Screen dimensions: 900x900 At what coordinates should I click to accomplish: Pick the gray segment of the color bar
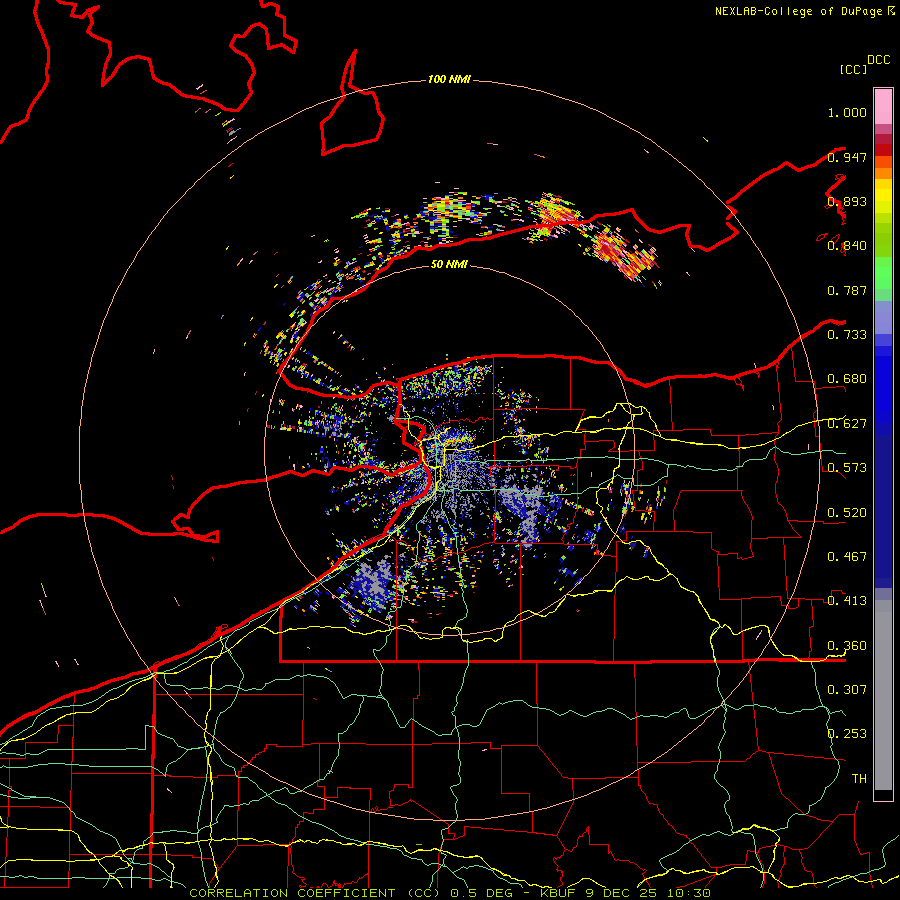click(x=883, y=695)
